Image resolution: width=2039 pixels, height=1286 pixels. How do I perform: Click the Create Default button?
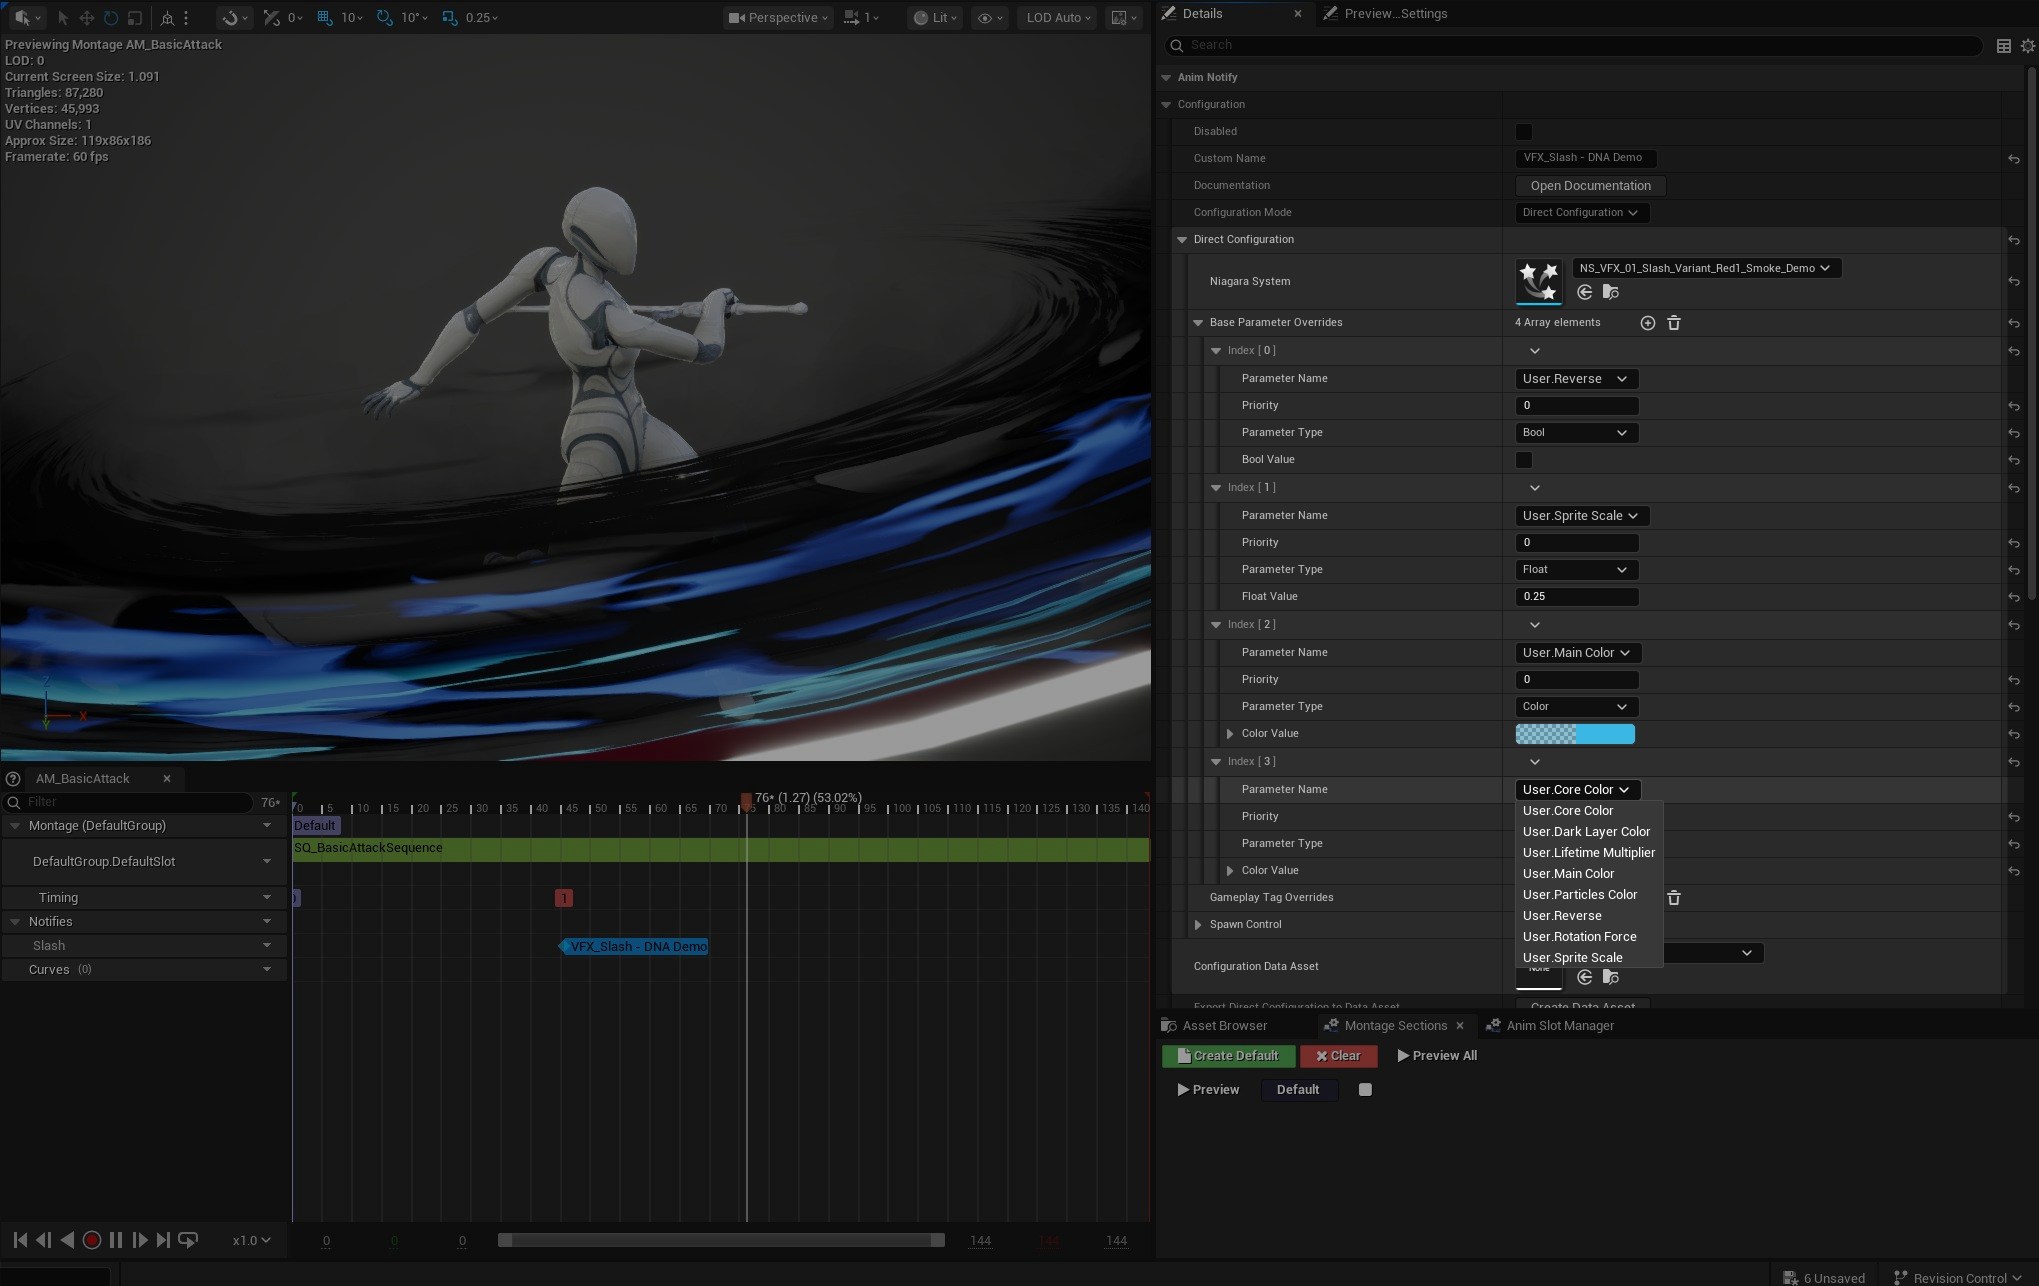1228,1056
